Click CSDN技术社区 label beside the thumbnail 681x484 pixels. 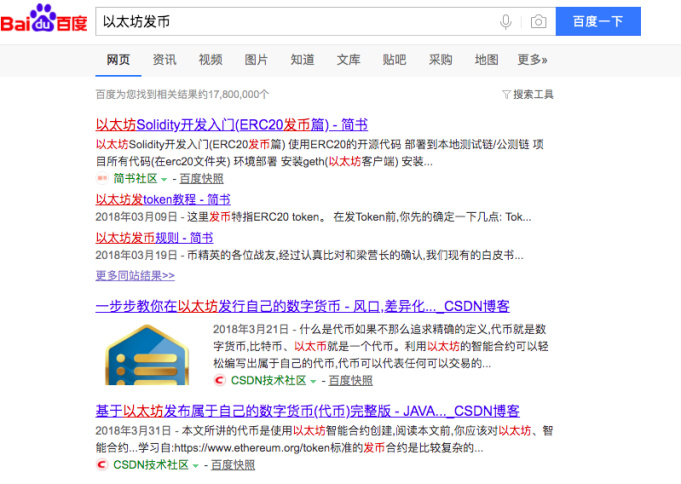coord(268,381)
